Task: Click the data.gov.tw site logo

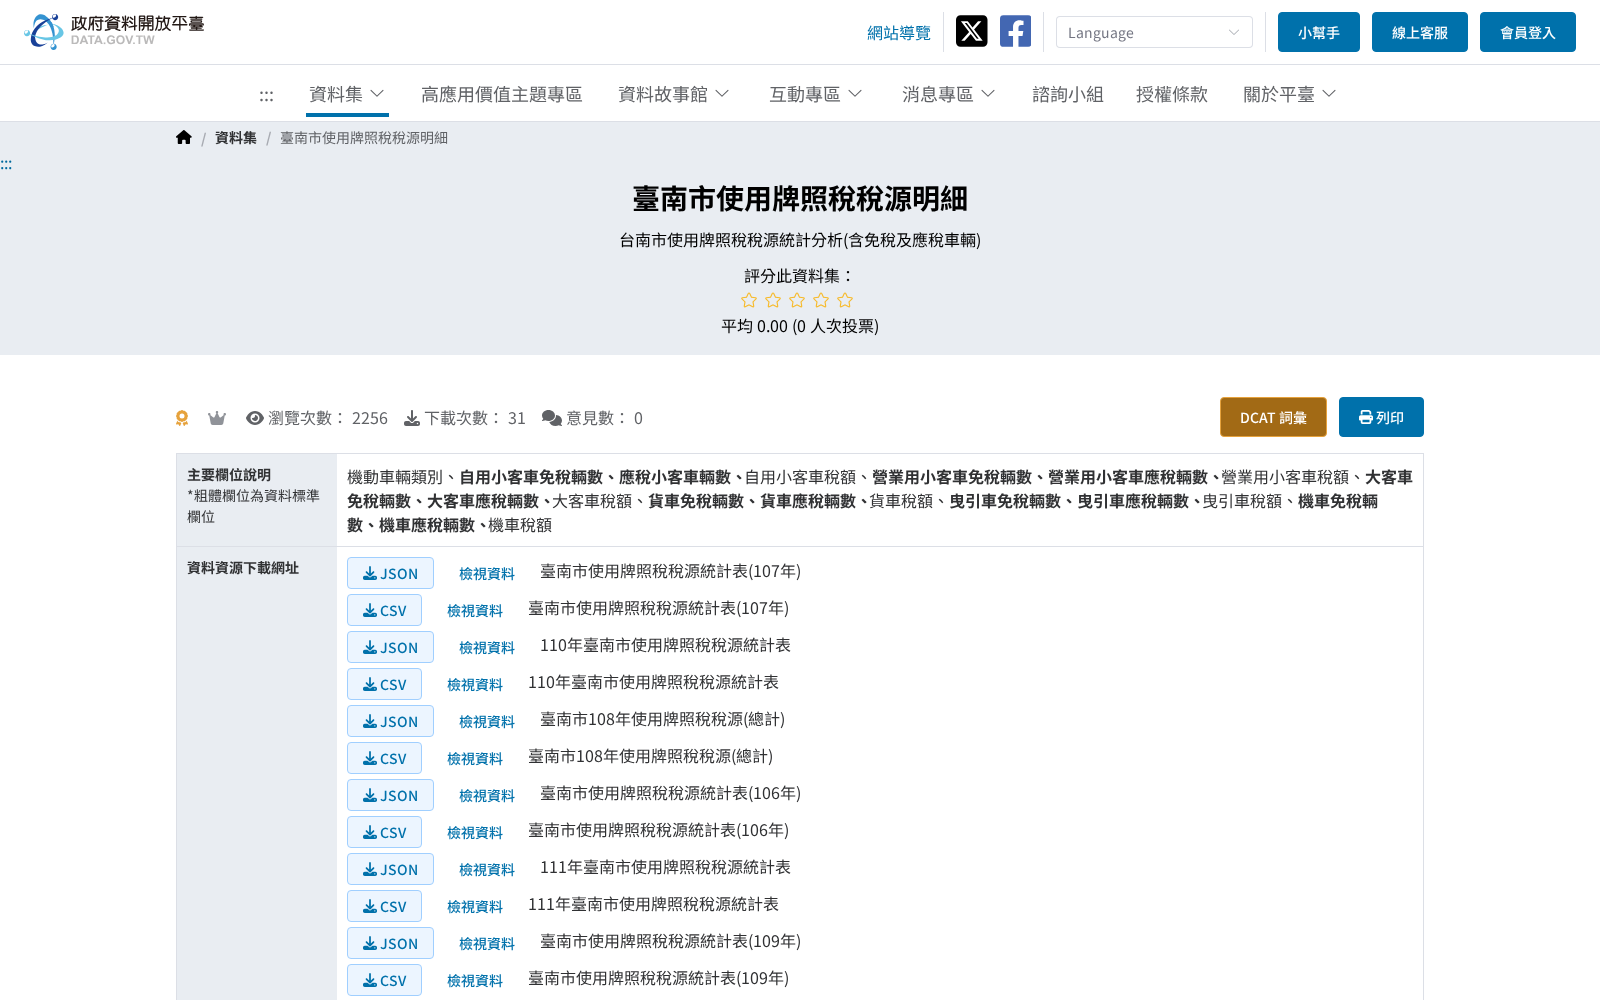Action: pyautogui.click(x=114, y=31)
